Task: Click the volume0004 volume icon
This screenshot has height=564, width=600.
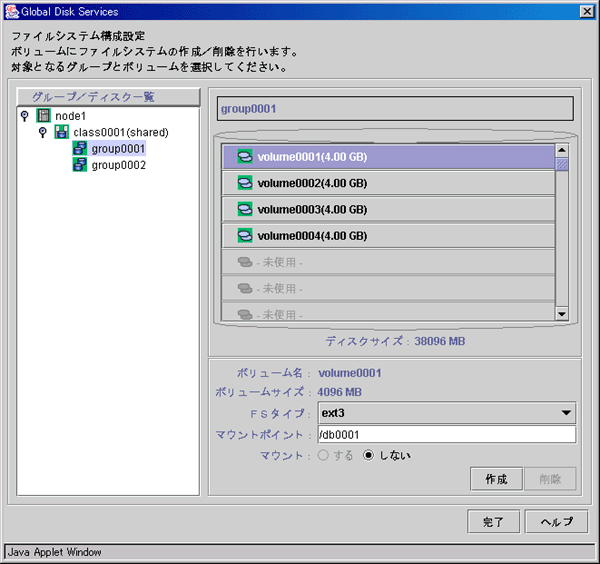Action: pyautogui.click(x=245, y=236)
